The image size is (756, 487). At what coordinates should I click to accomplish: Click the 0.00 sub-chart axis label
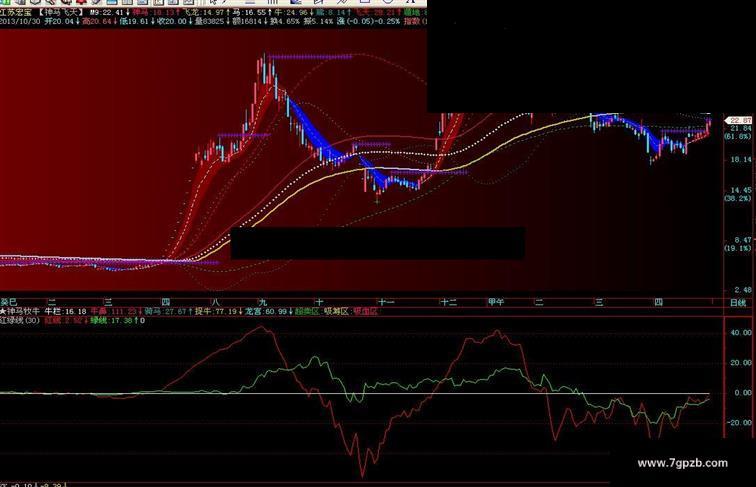[x=743, y=392]
